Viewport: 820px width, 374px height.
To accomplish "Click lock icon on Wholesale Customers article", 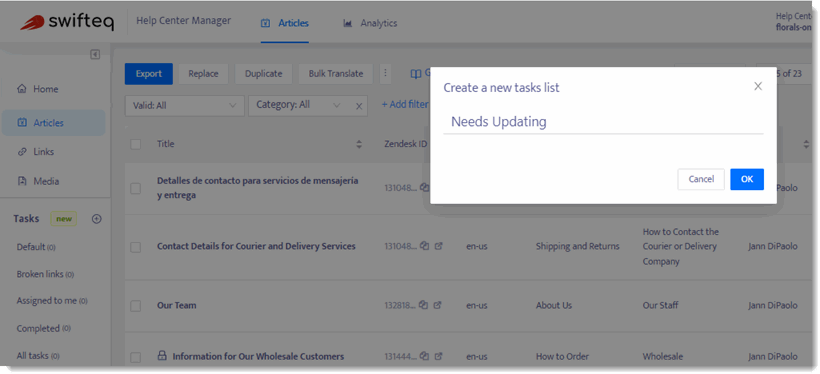I will (x=162, y=356).
